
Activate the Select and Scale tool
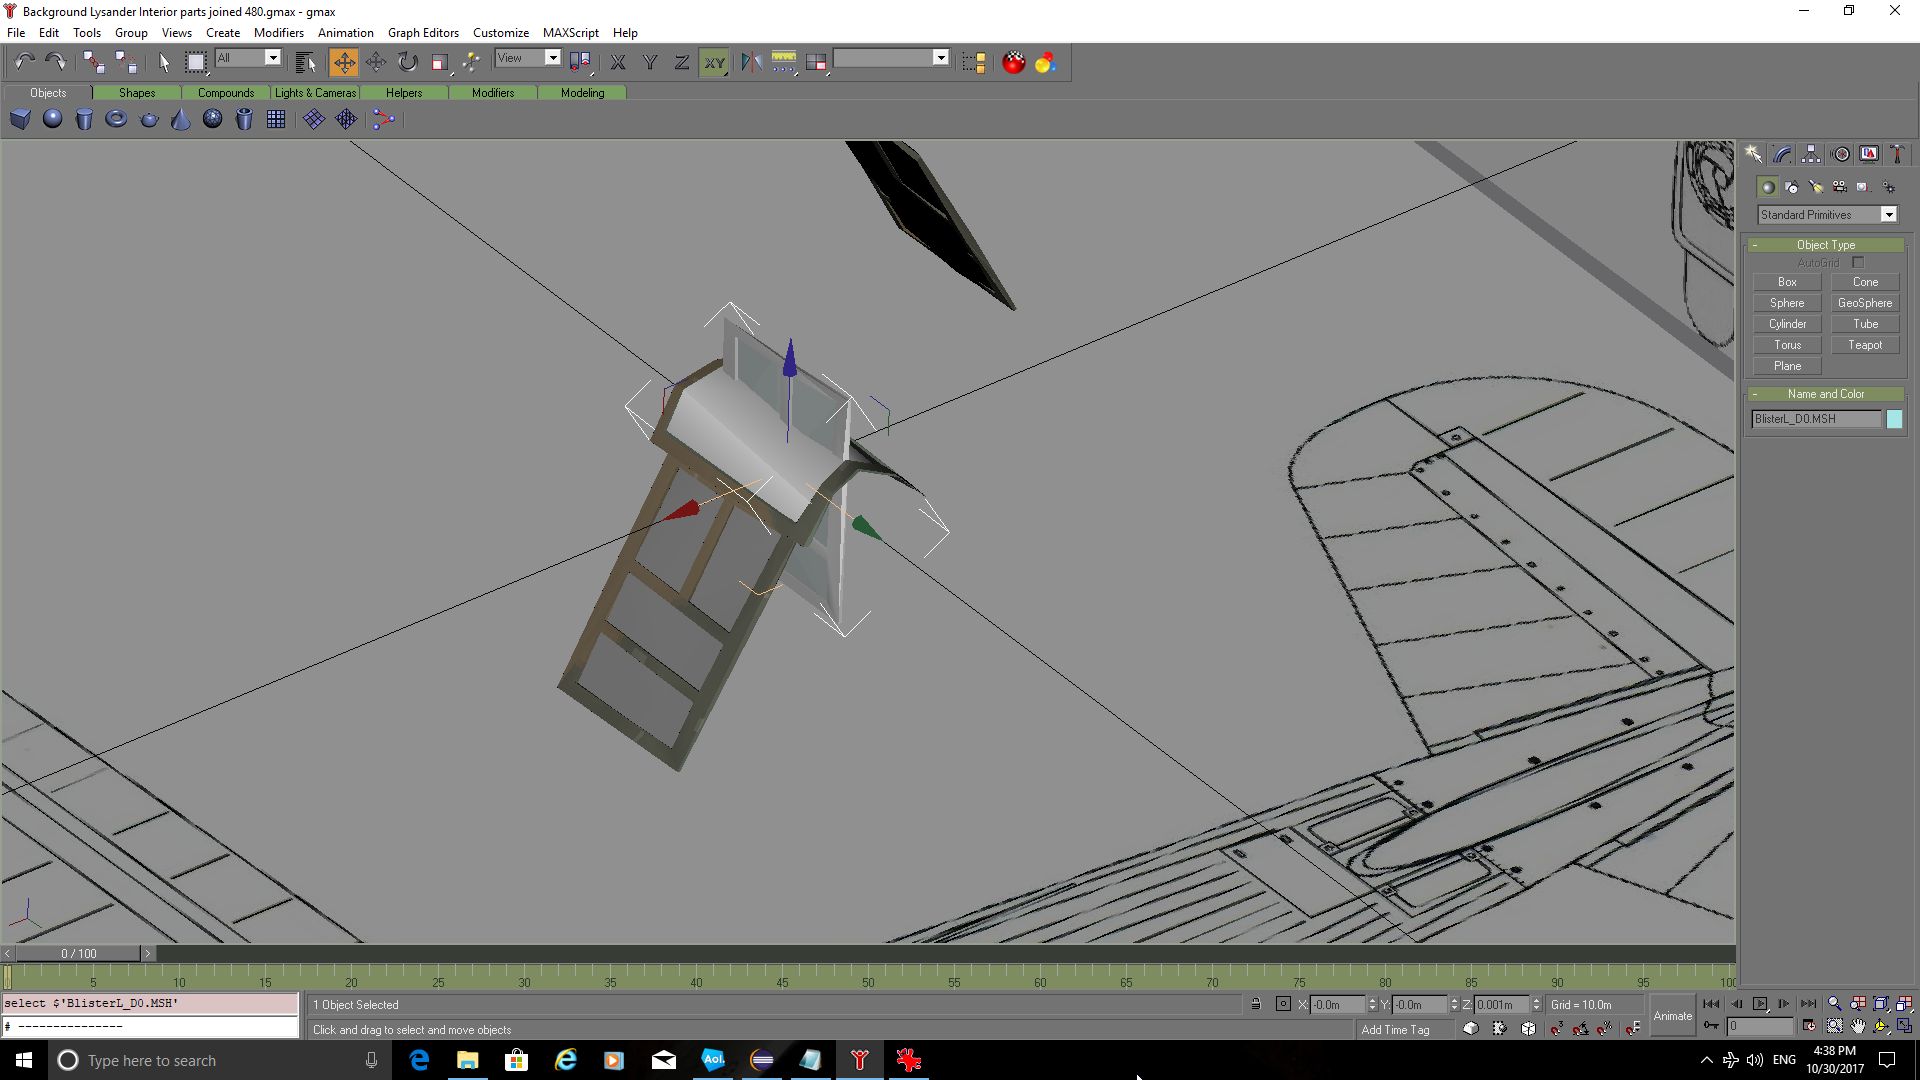[439, 63]
